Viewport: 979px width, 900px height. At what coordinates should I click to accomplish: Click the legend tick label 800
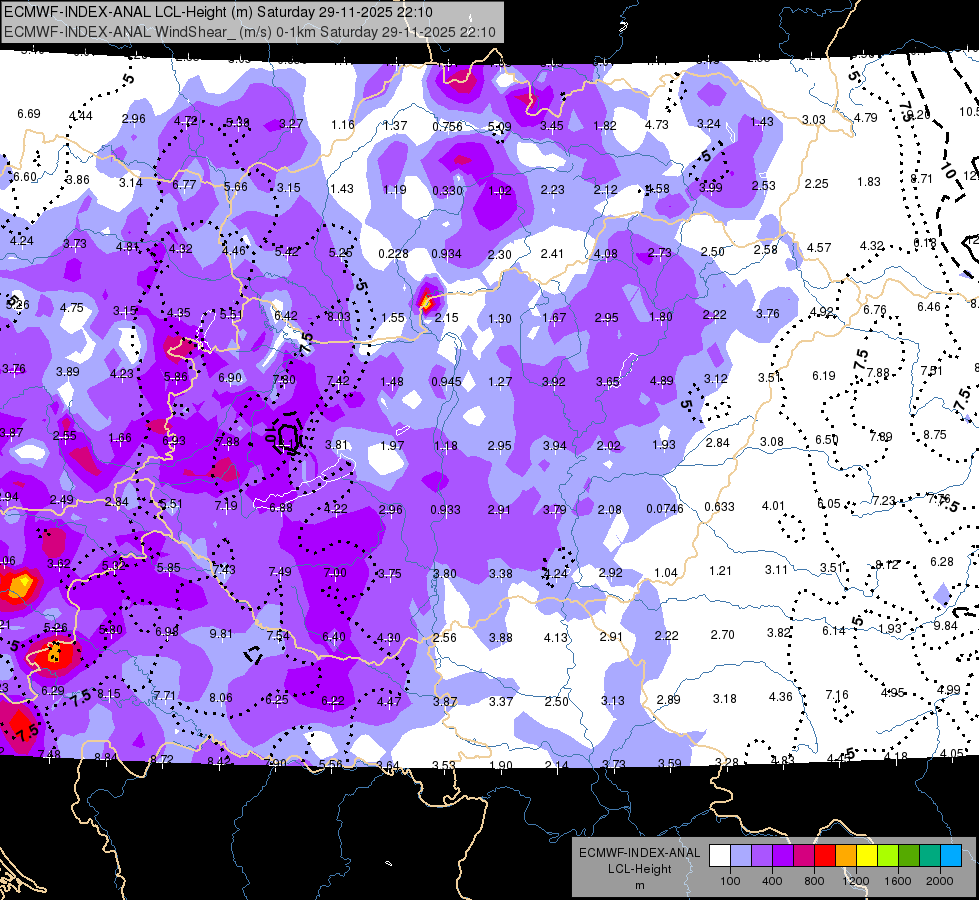tap(814, 881)
